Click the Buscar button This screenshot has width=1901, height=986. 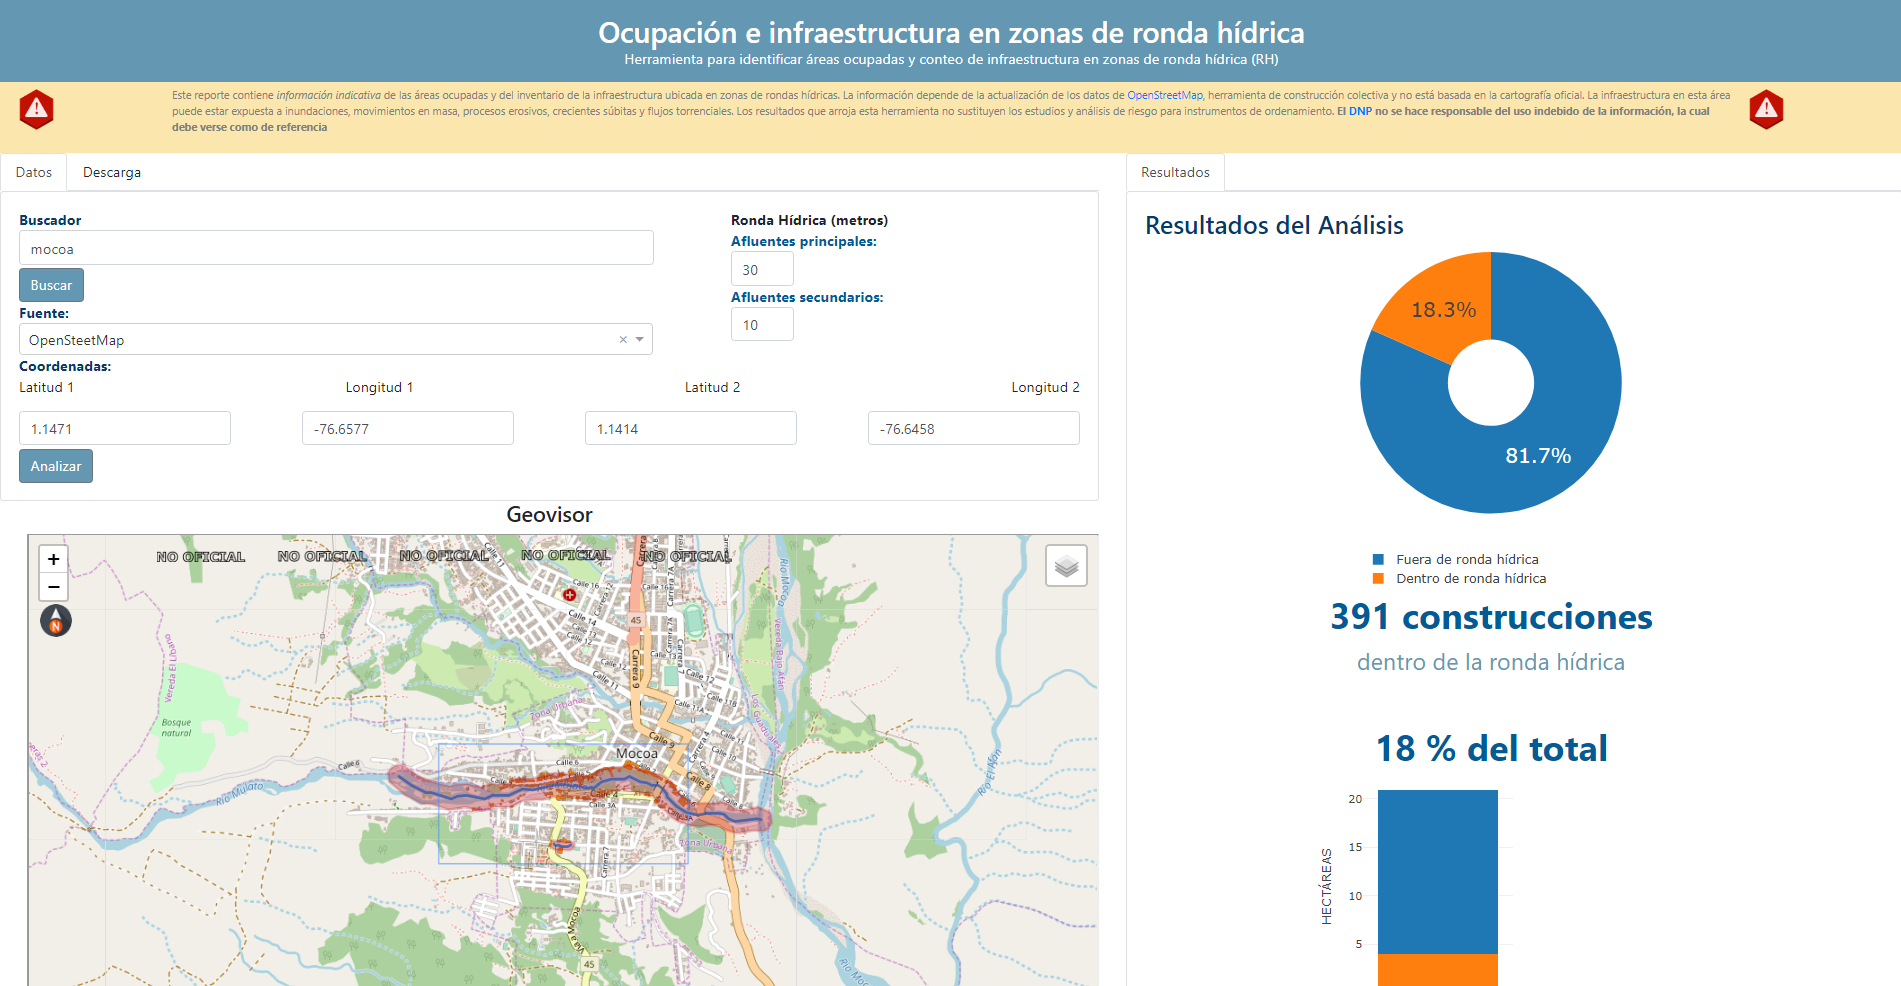point(51,285)
